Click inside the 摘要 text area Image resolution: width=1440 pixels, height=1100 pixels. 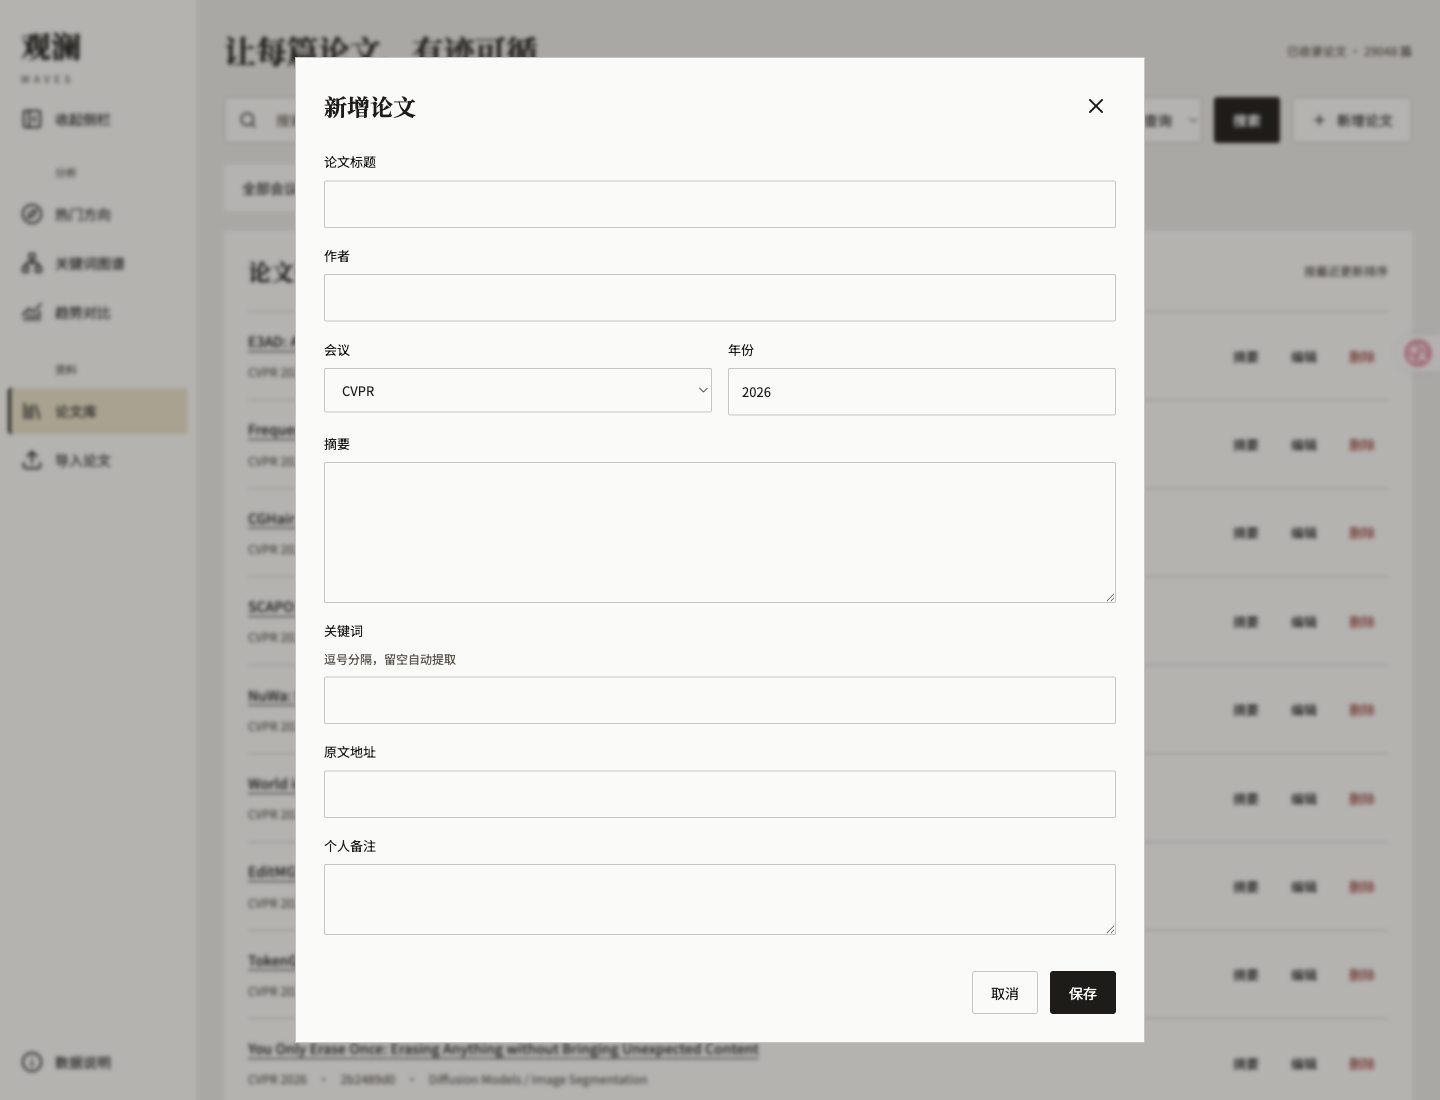(720, 532)
